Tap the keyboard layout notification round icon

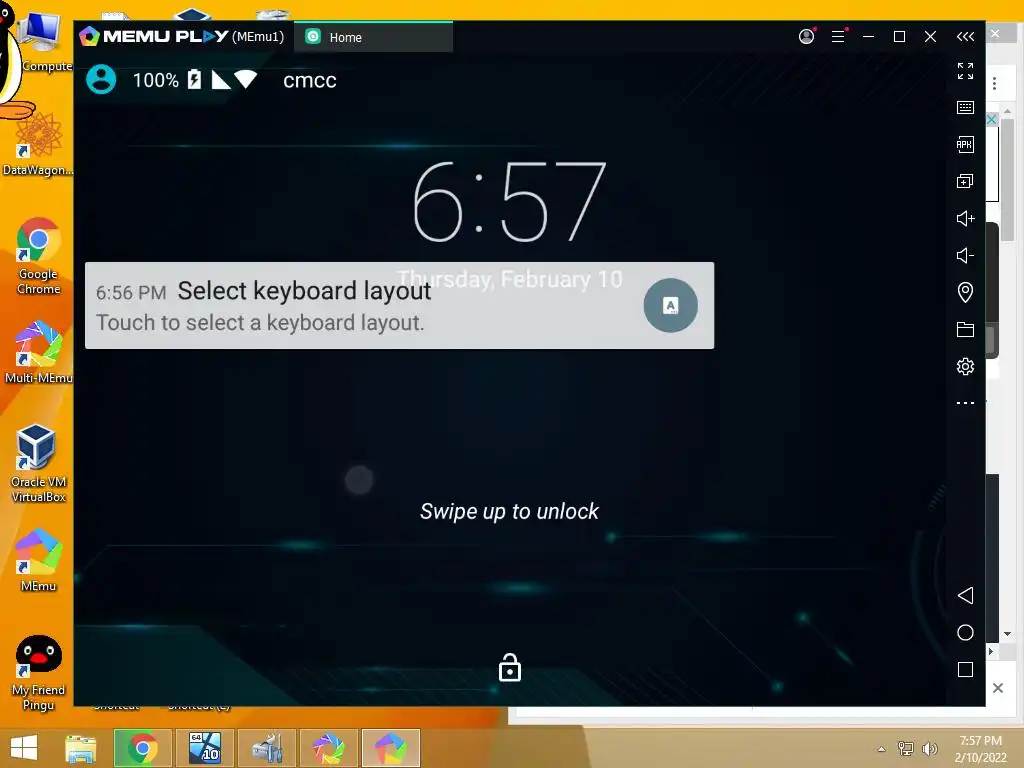coord(671,305)
